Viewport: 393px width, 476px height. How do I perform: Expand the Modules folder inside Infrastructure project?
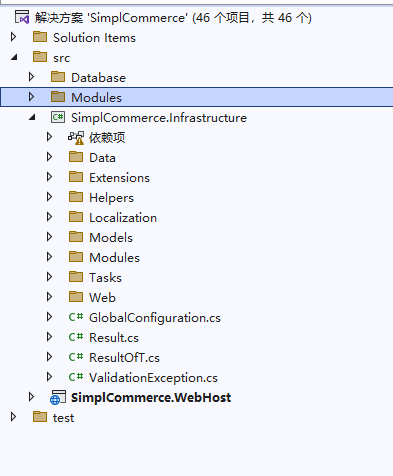point(49,257)
